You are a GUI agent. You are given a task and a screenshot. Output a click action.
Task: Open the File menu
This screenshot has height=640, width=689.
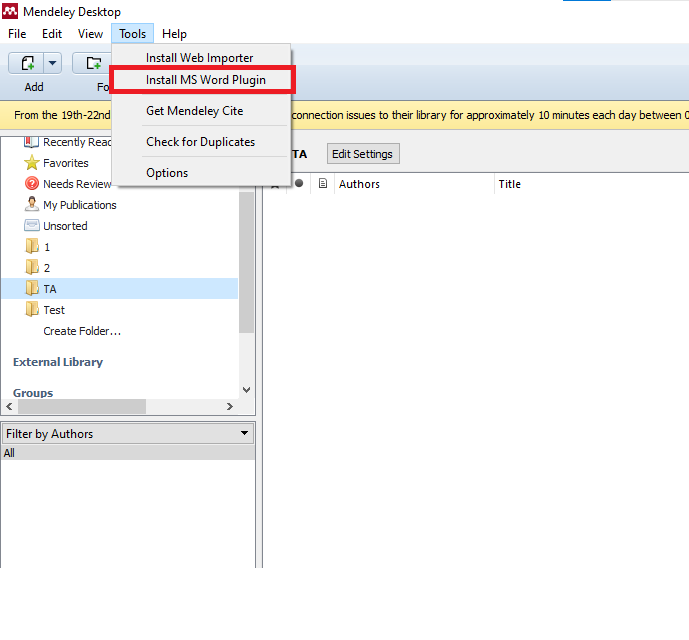click(17, 34)
